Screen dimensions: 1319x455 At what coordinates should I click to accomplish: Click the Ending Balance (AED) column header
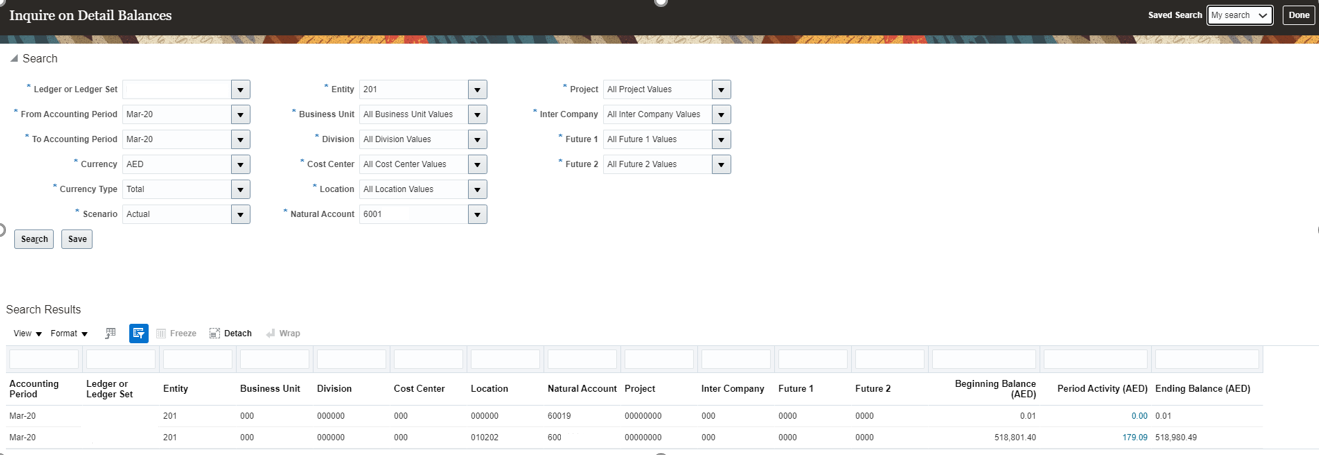(x=1203, y=389)
